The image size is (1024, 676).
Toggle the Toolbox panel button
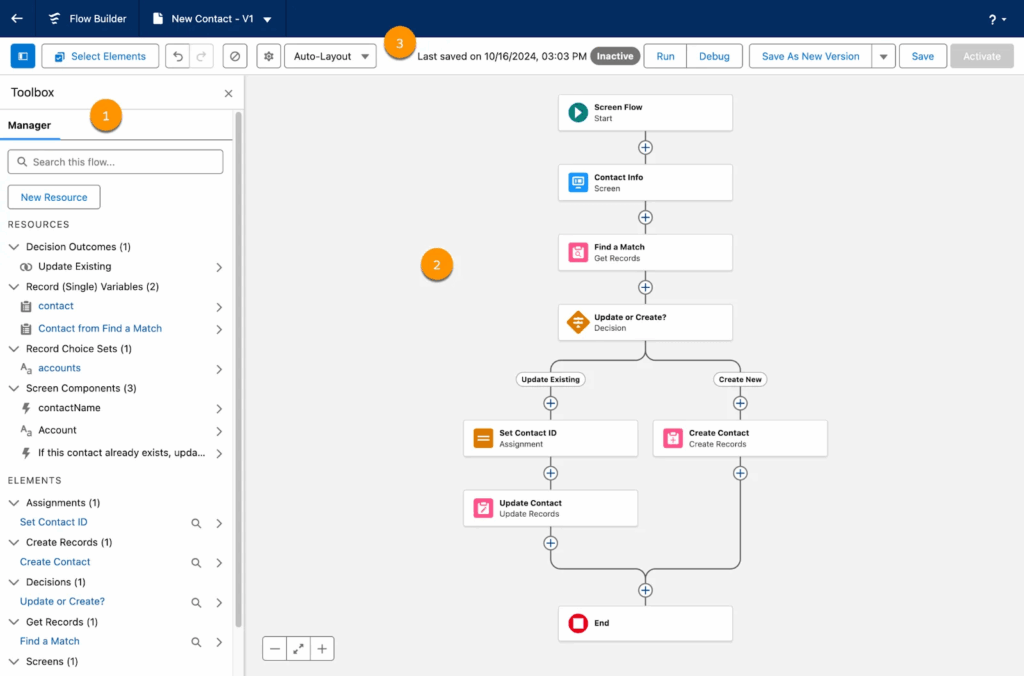pos(22,56)
